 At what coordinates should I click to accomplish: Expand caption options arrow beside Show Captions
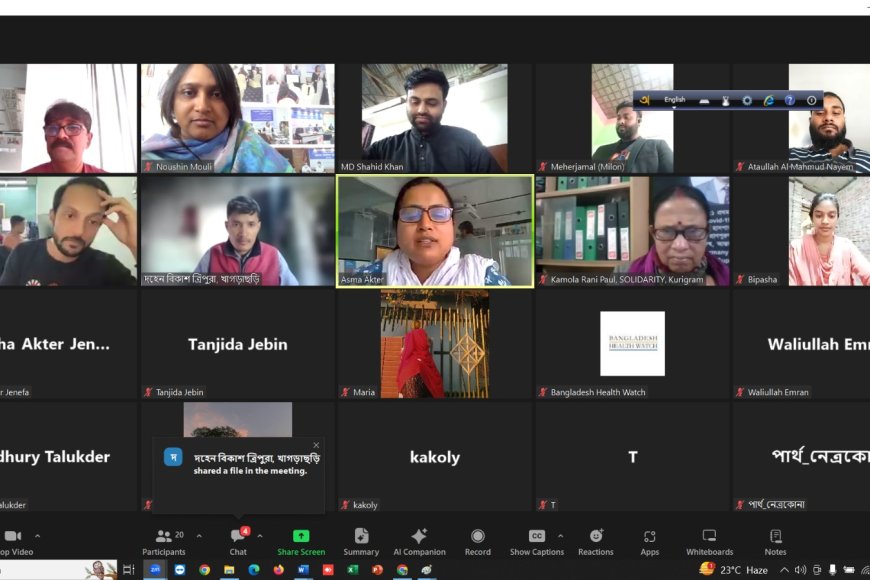560,536
